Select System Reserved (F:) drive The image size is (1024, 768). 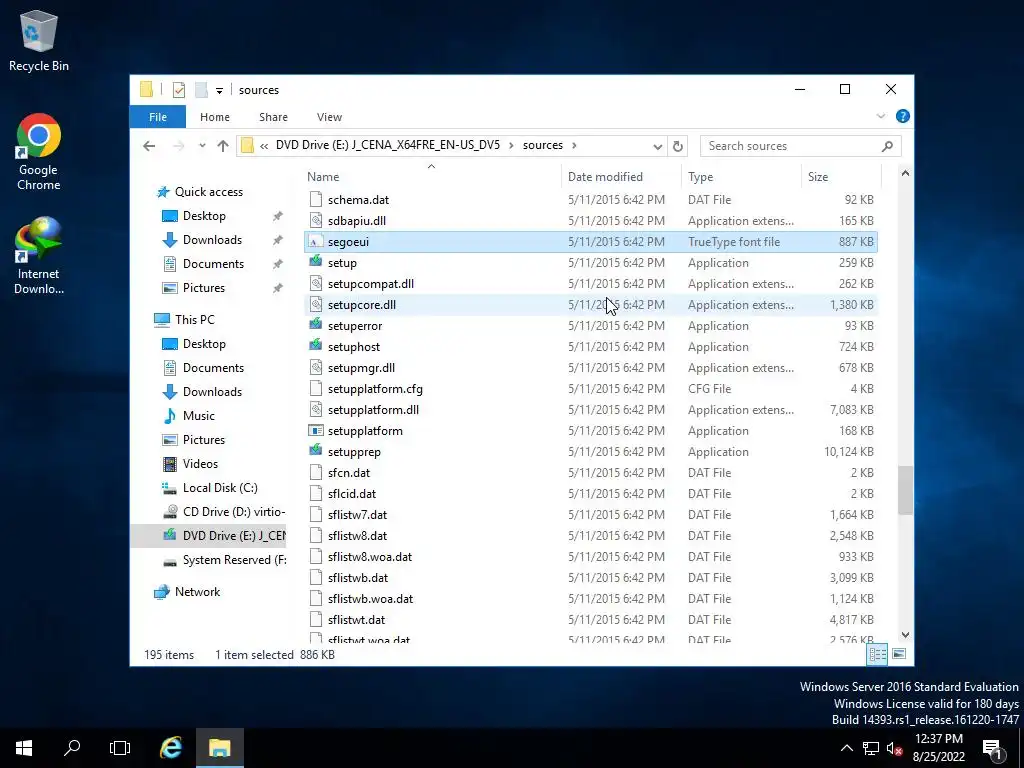click(x=233, y=560)
